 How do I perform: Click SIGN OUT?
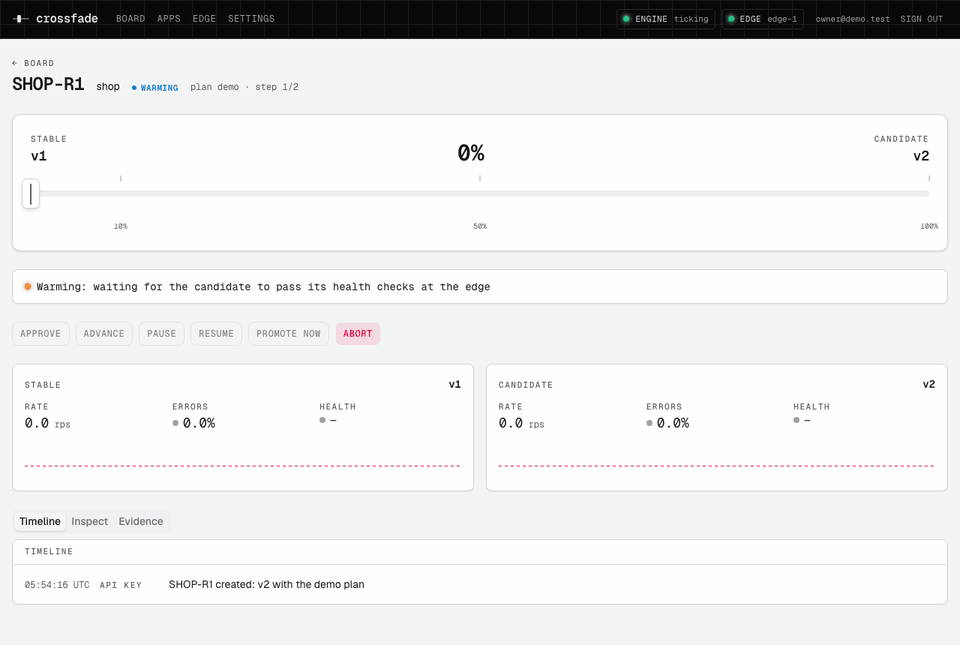pyautogui.click(x=921, y=19)
